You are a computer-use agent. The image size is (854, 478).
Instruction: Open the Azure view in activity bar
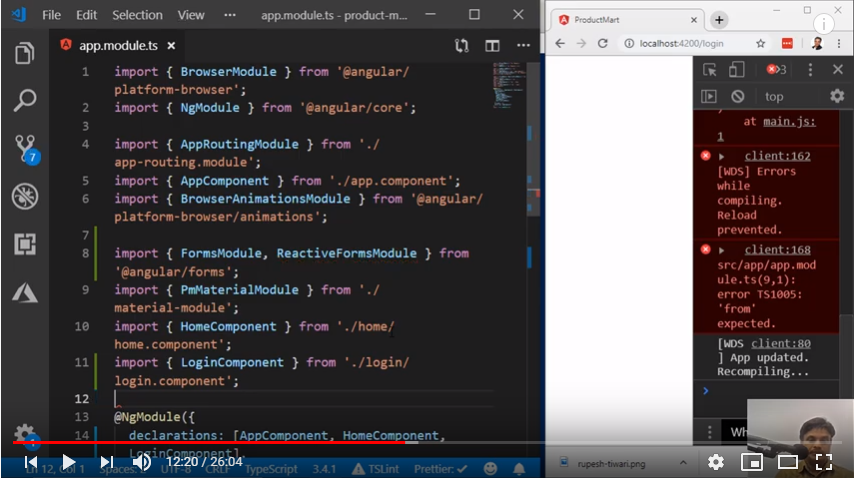click(x=25, y=292)
